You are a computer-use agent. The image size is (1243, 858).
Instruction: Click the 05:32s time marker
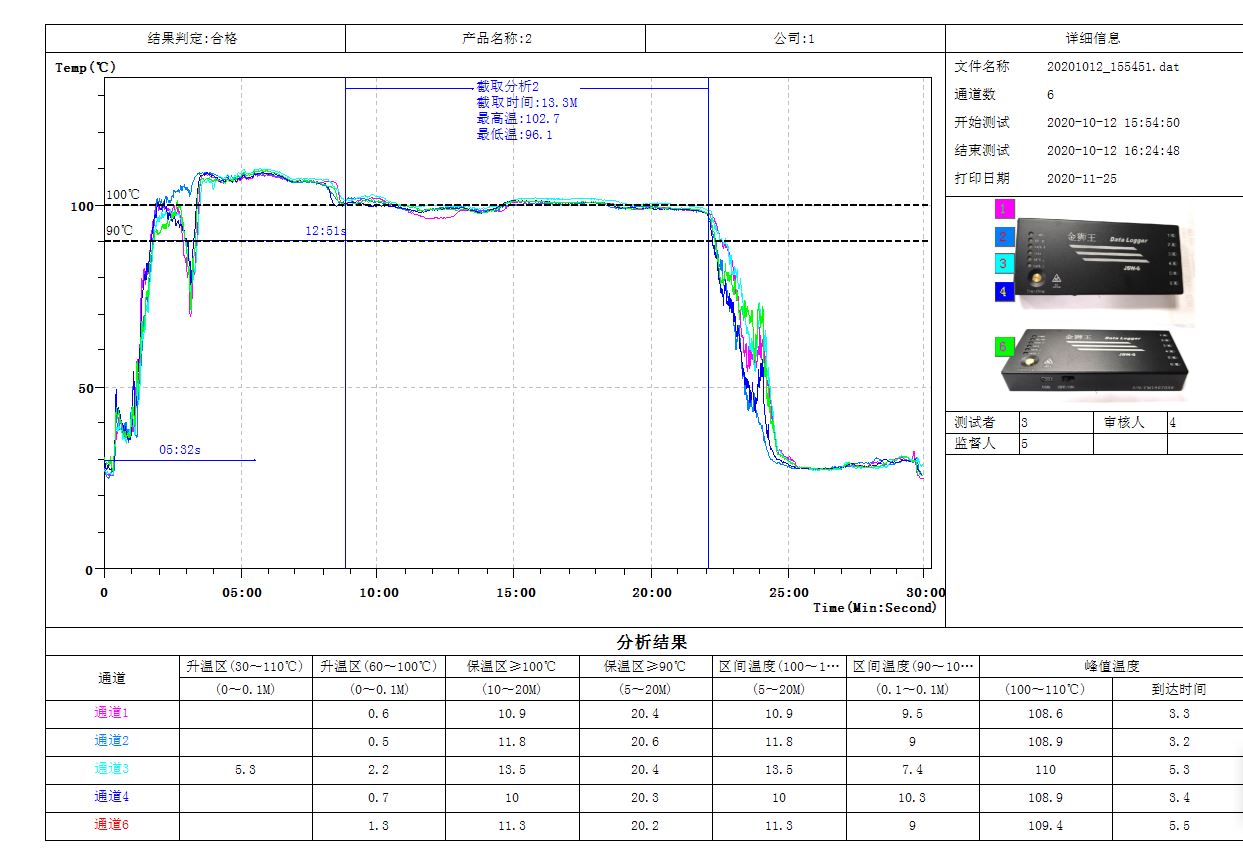point(180,449)
